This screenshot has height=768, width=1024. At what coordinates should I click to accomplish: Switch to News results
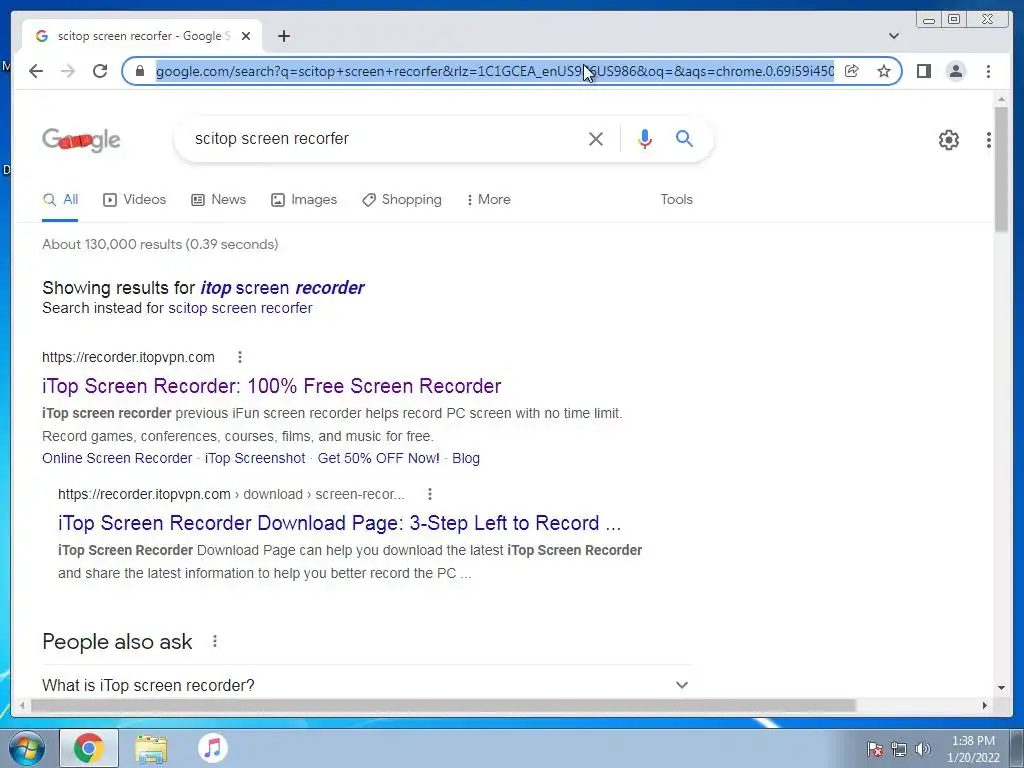point(218,200)
